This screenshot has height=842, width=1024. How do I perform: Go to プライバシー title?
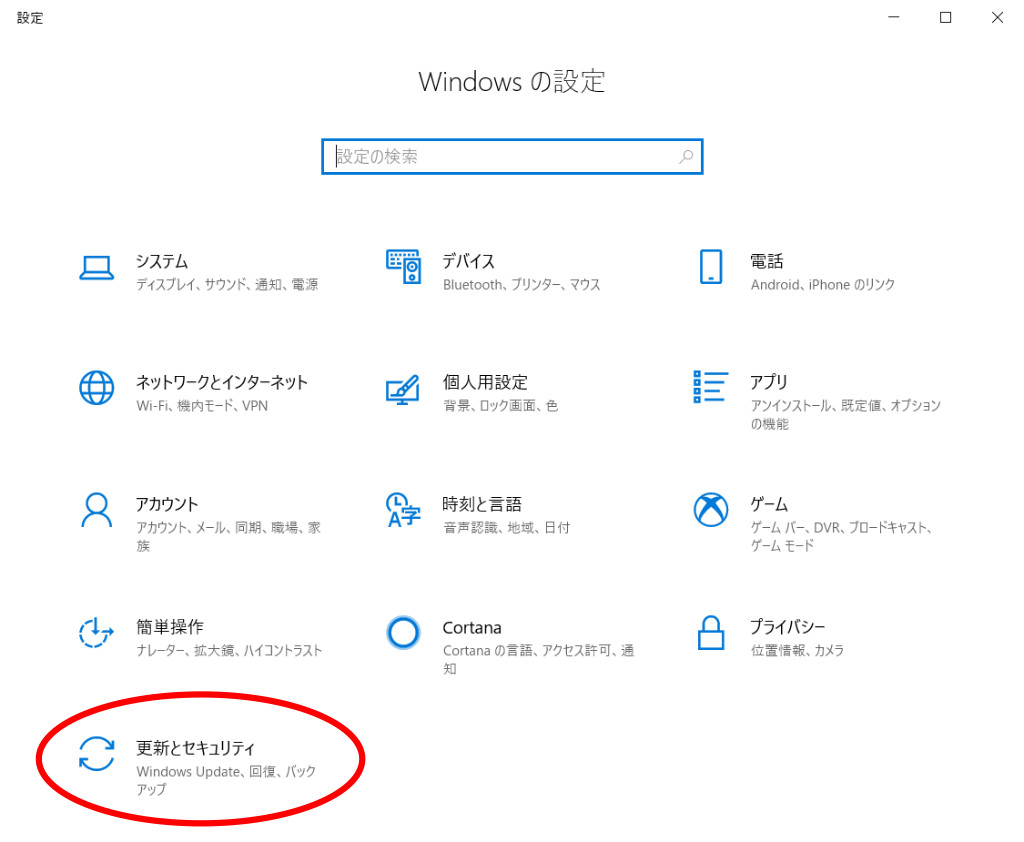point(788,627)
